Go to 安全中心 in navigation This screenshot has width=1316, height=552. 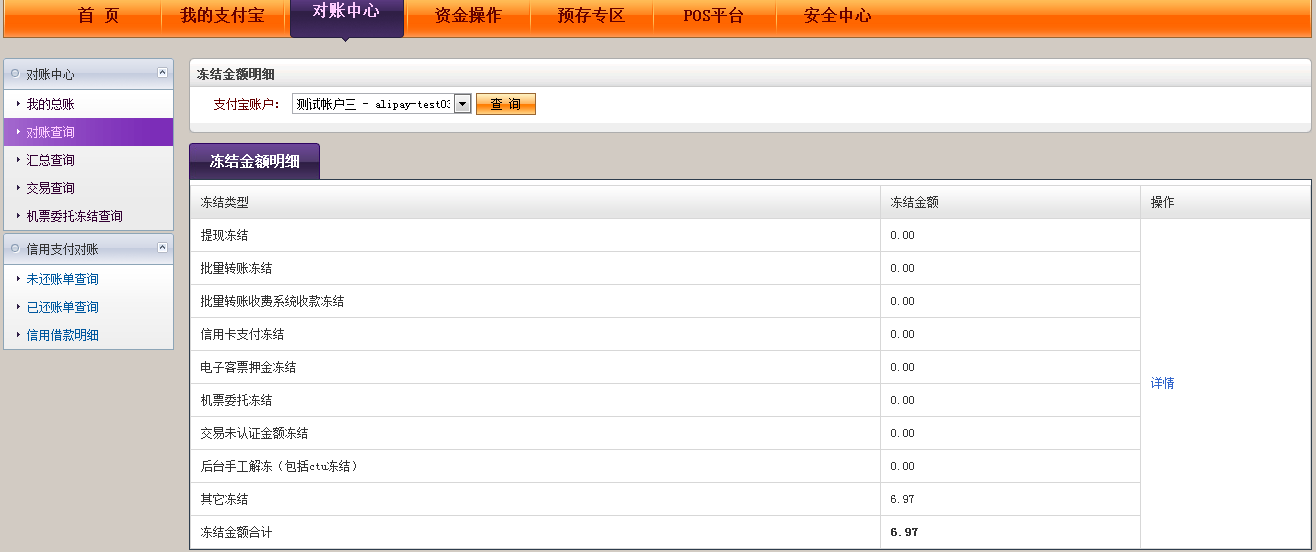click(x=837, y=16)
